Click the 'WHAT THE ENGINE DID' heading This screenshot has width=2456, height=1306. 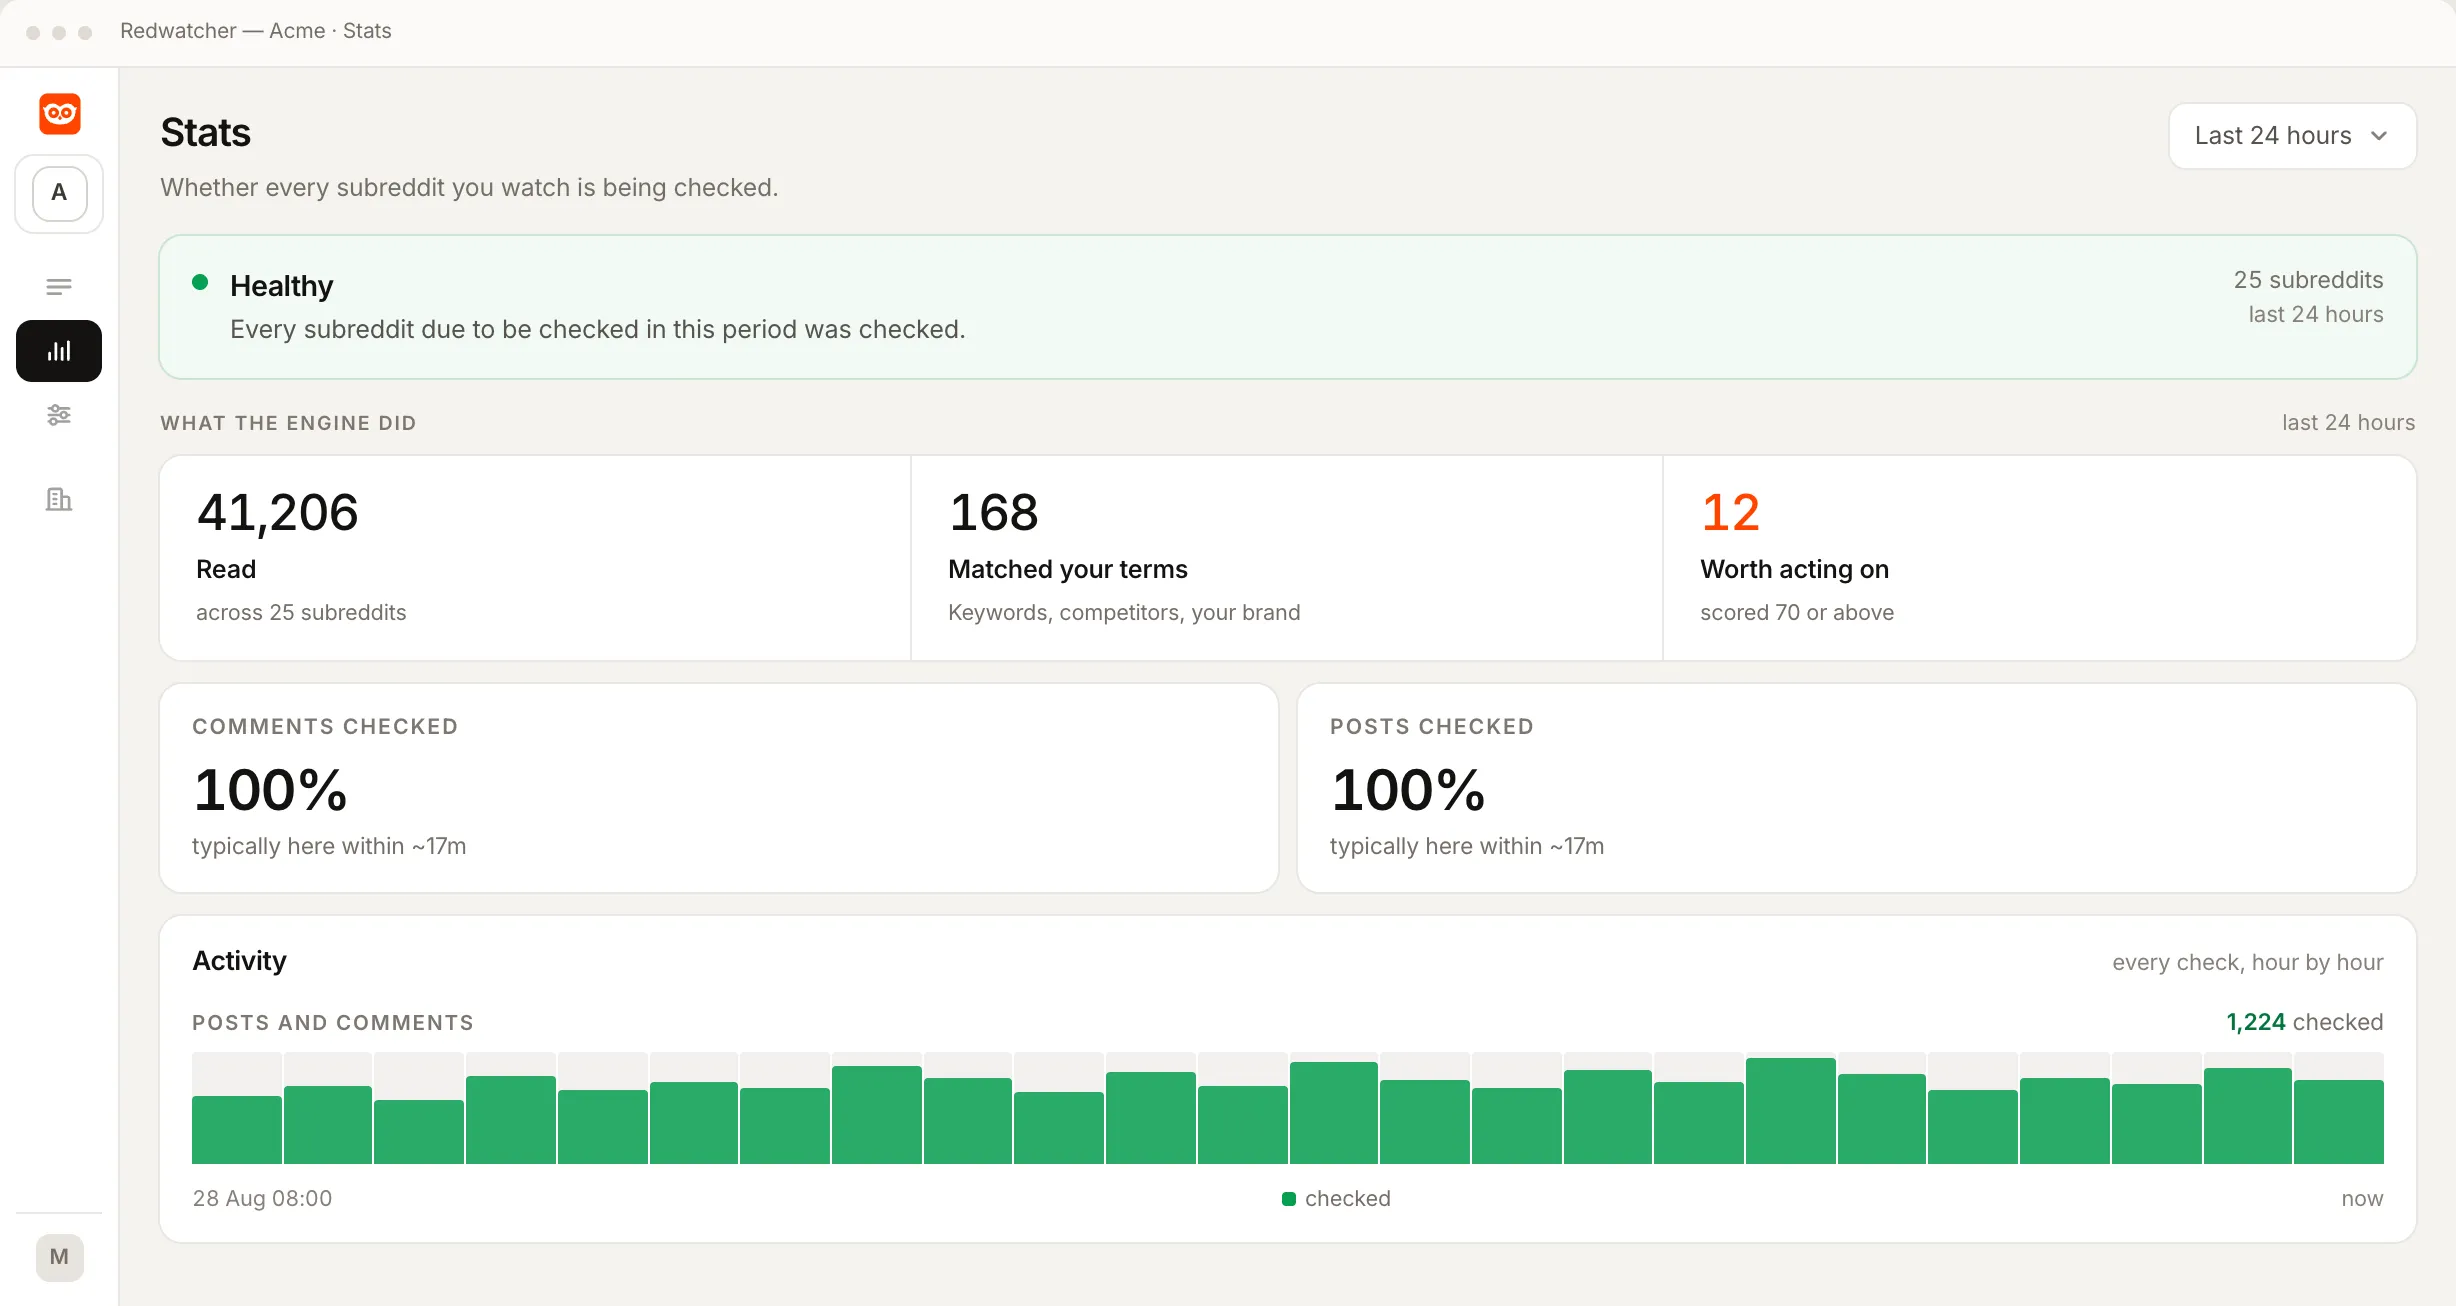coord(288,423)
